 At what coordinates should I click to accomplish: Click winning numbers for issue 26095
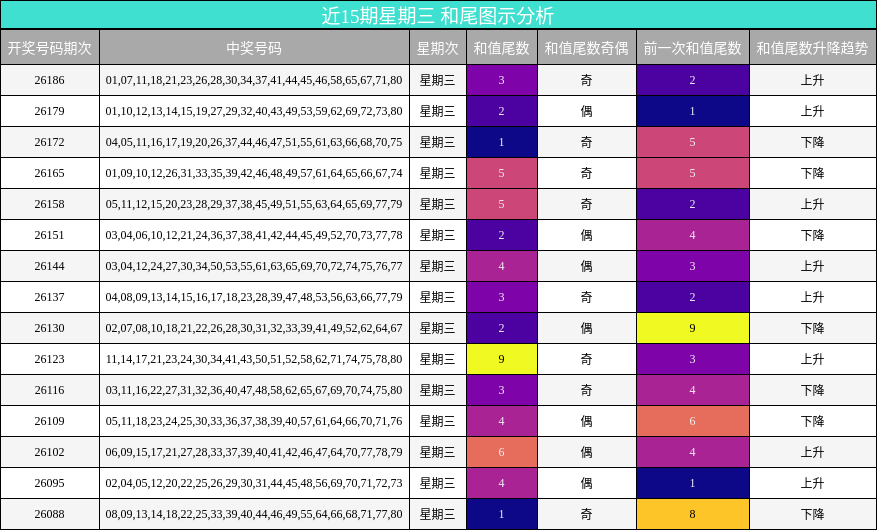tap(254, 483)
